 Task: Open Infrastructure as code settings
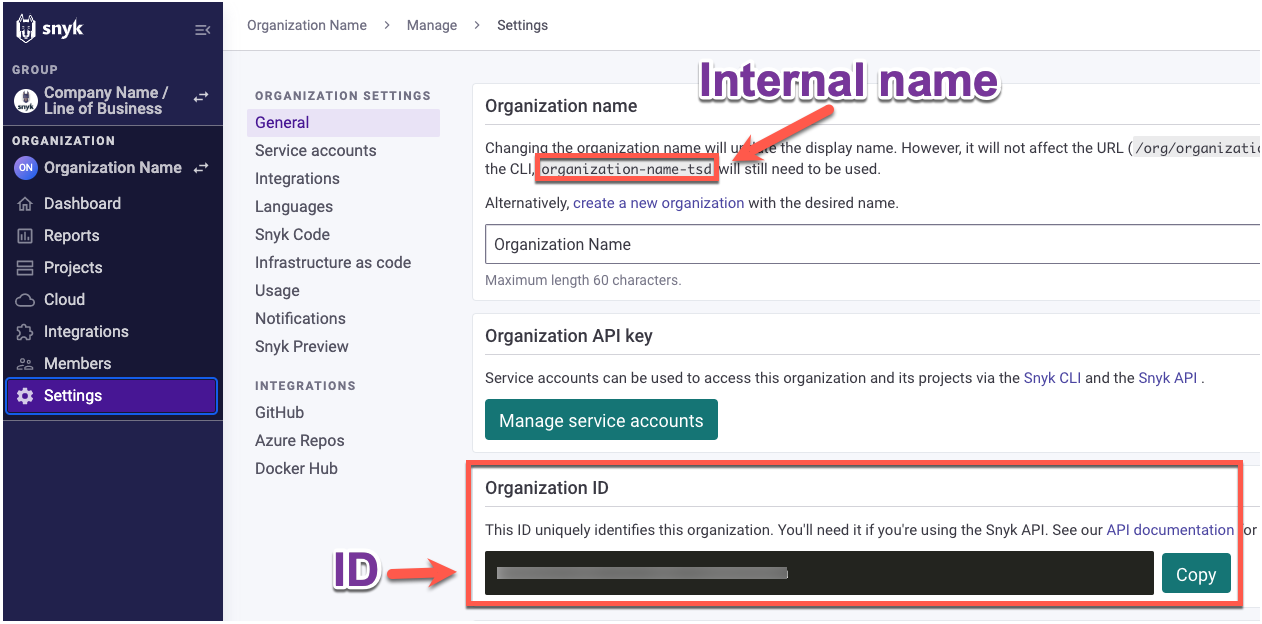[333, 263]
